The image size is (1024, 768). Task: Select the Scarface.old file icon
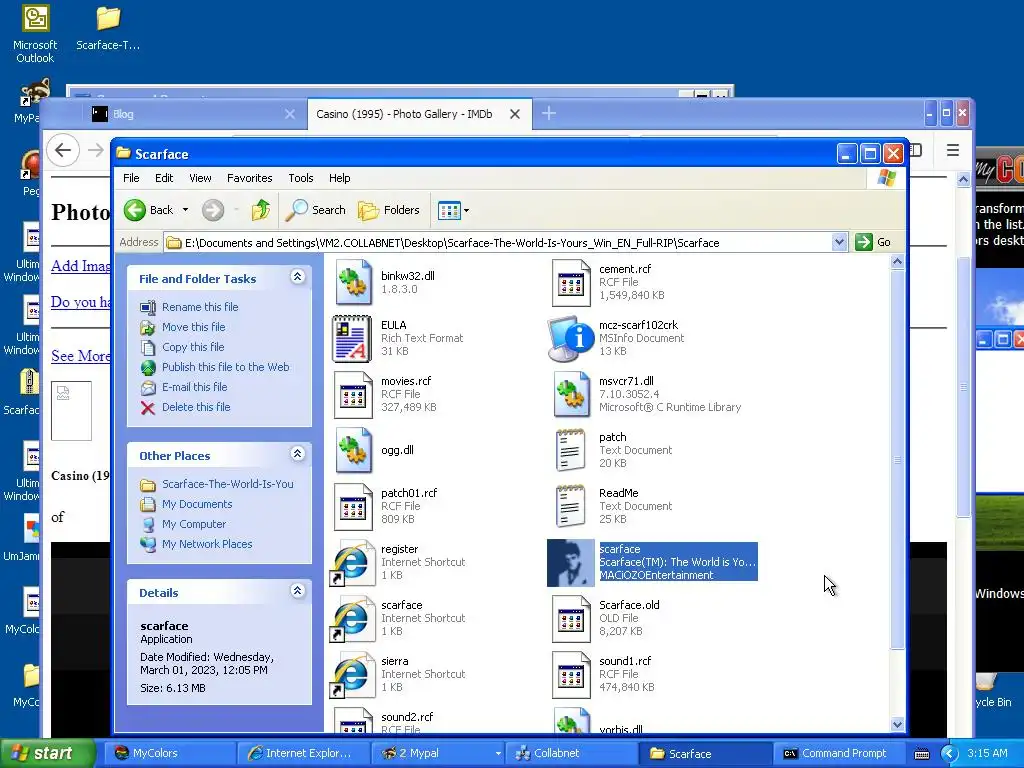click(571, 618)
